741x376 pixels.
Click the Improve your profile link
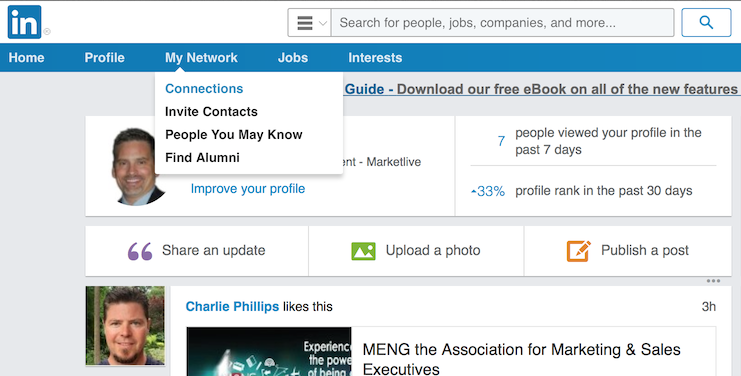pyautogui.click(x=248, y=188)
